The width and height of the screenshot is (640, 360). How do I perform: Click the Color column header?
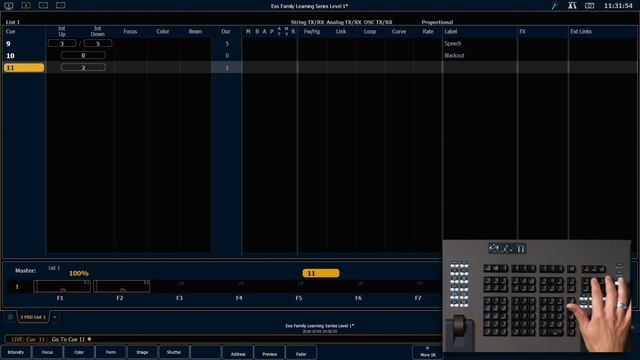point(162,31)
